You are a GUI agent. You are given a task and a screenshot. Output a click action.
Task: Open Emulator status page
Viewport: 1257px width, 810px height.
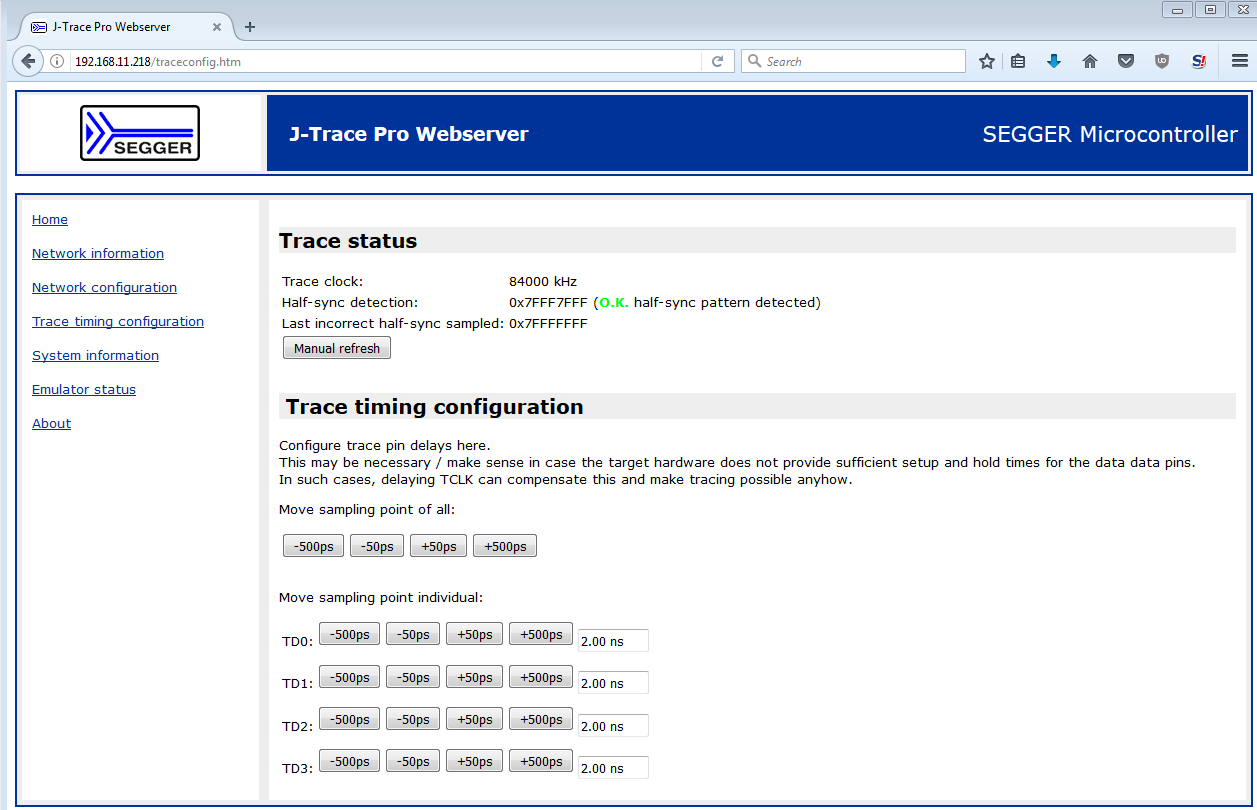coord(84,390)
